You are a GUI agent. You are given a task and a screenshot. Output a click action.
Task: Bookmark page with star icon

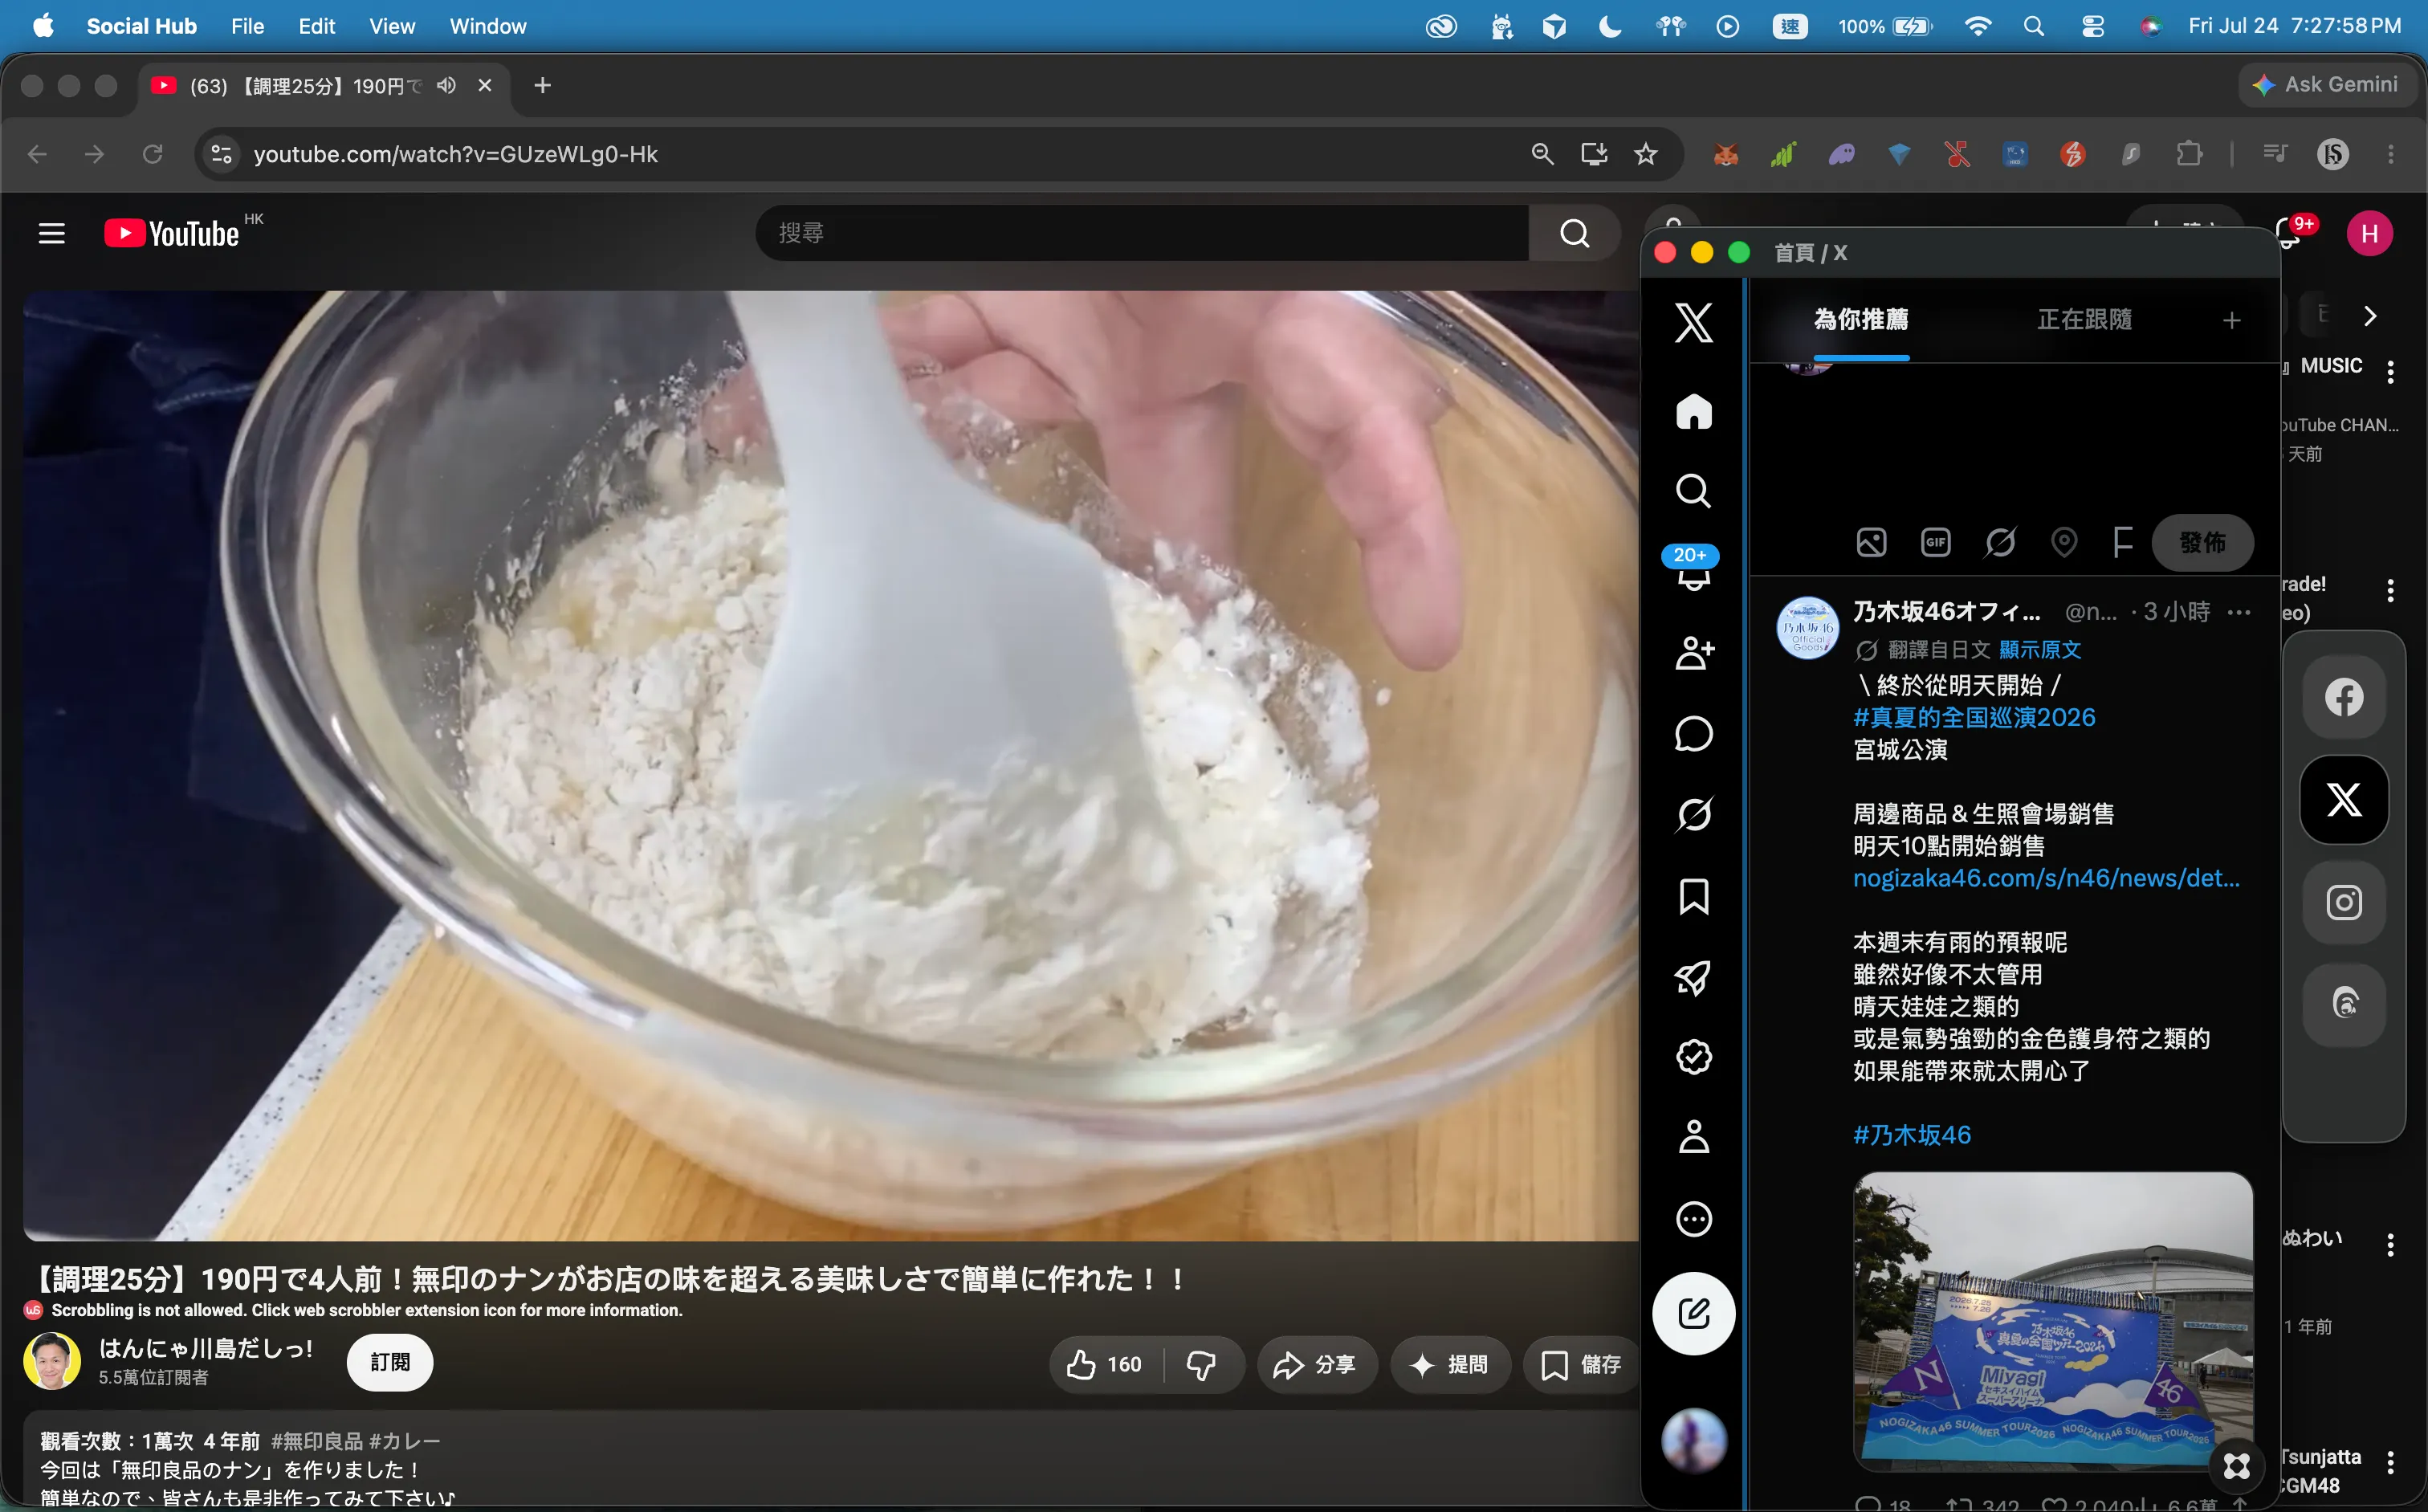coord(1645,154)
